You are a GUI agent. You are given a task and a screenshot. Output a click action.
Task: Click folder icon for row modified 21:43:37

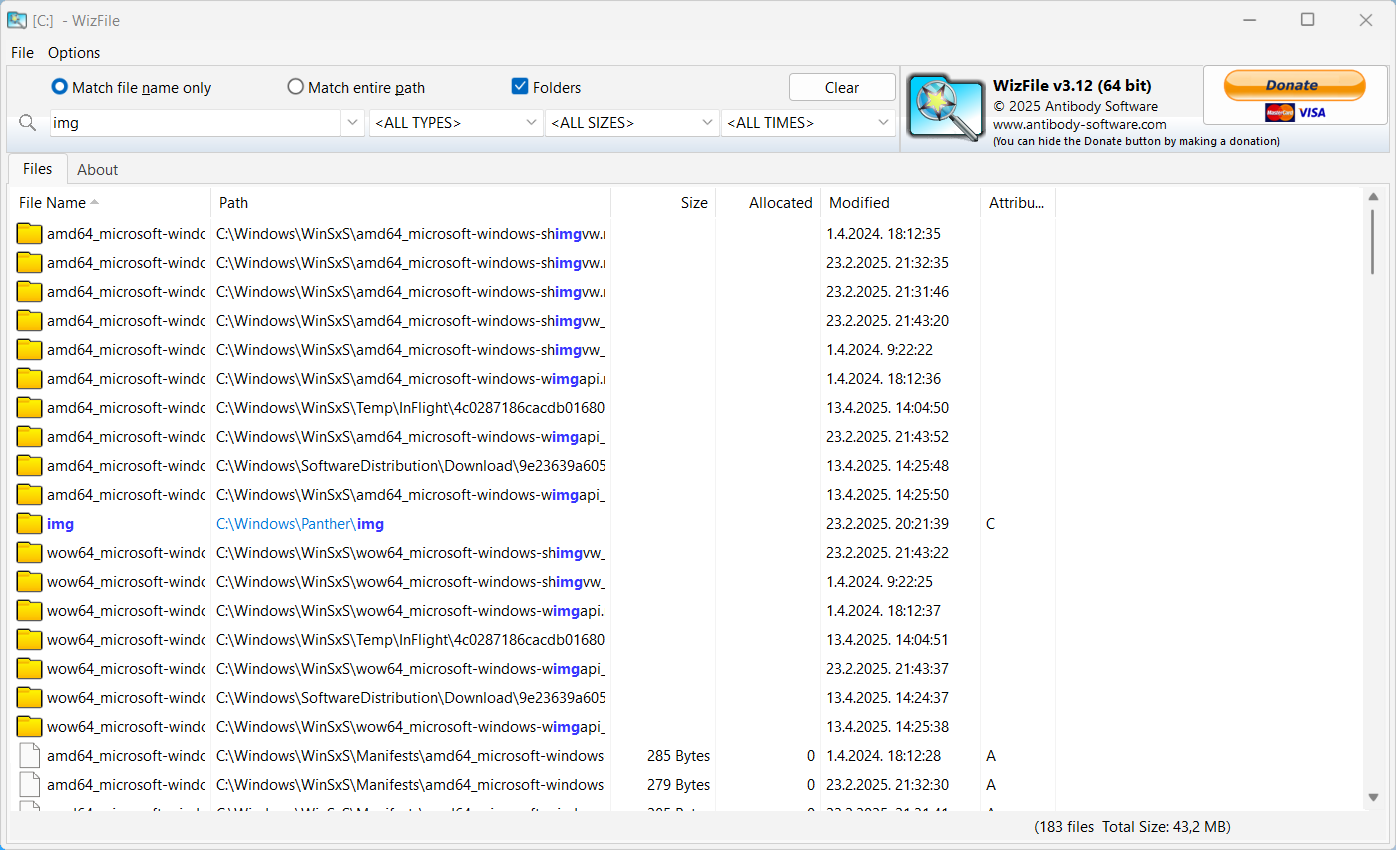[30, 669]
